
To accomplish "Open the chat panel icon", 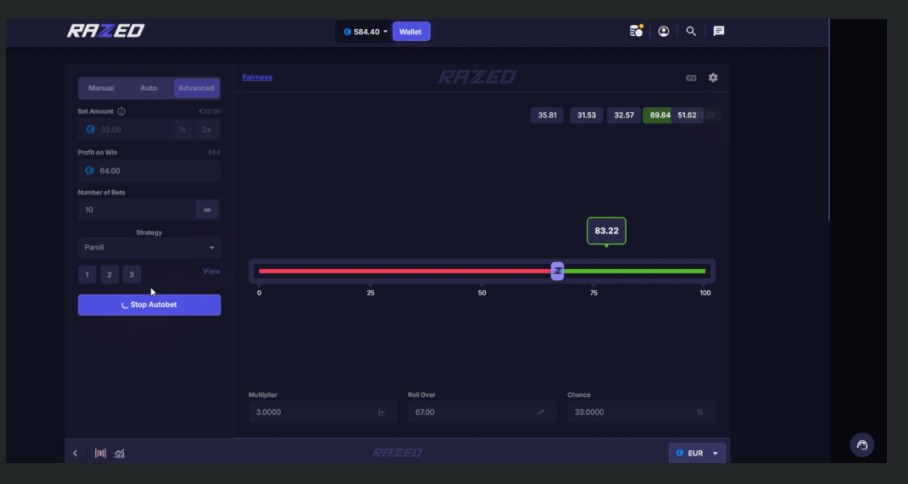I will 718,31.
